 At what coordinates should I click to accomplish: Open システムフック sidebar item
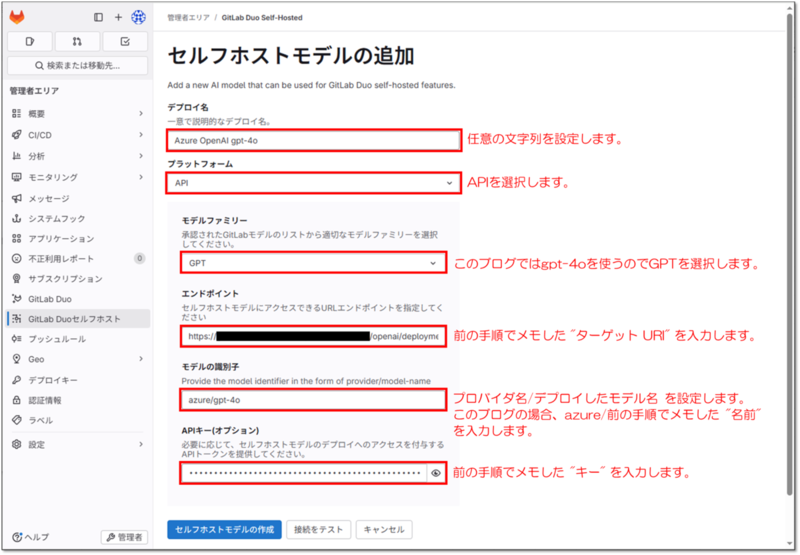click(79, 218)
